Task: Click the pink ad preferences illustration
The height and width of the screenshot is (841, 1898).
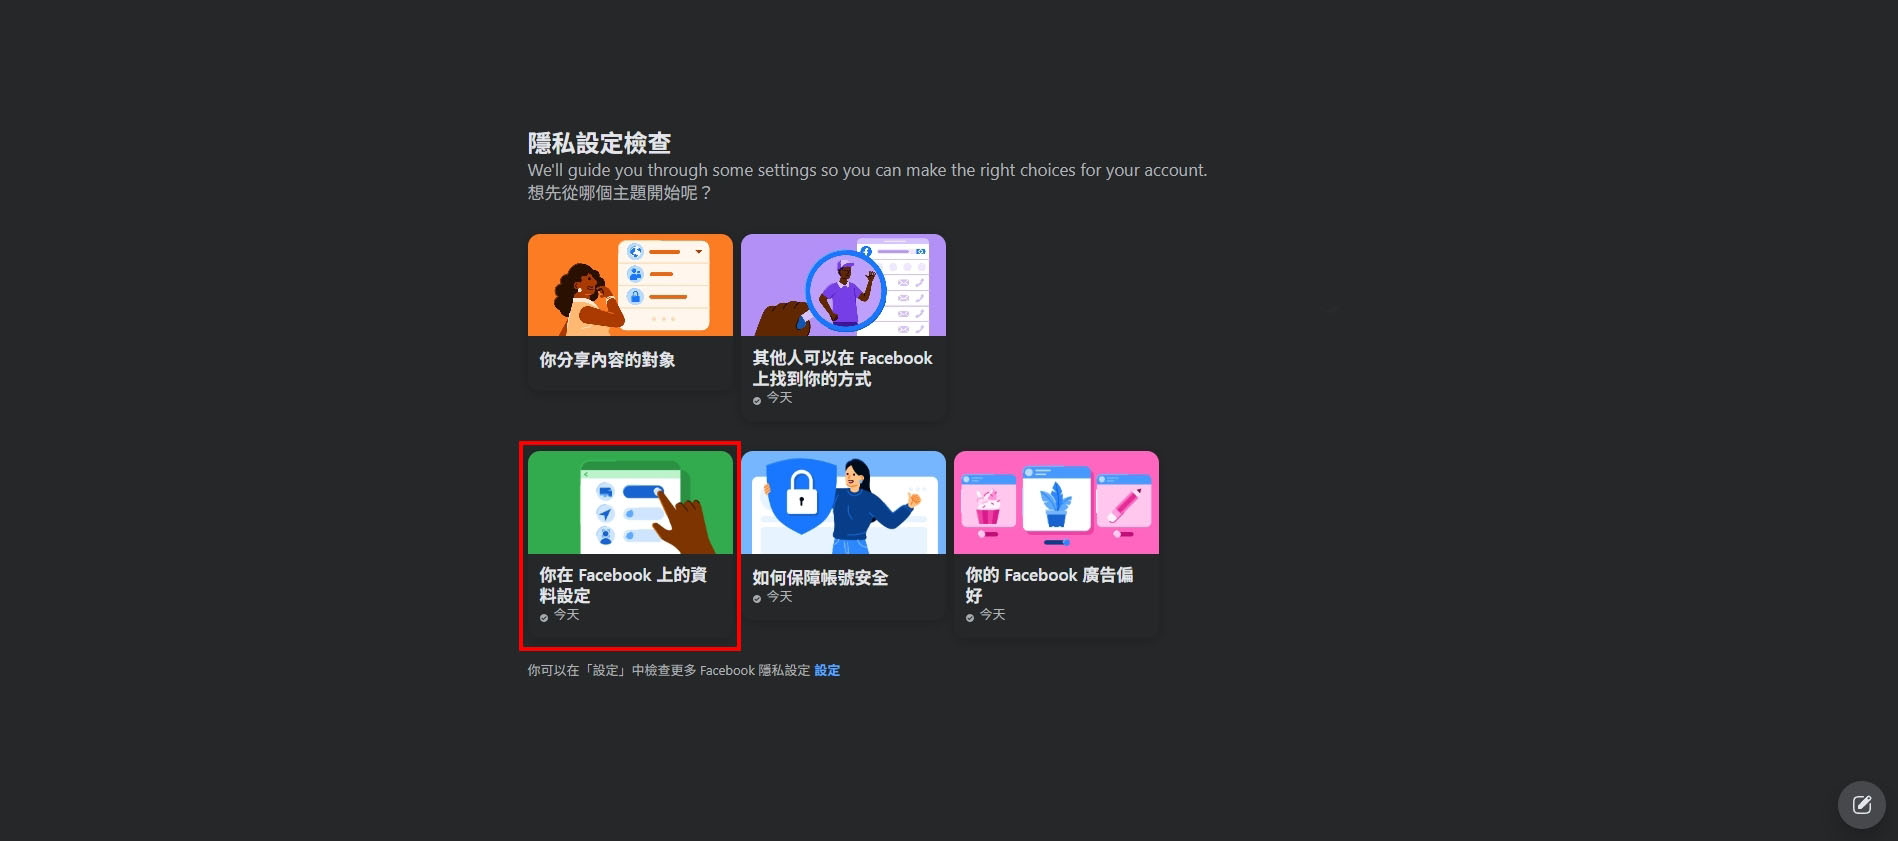Action: (1056, 502)
